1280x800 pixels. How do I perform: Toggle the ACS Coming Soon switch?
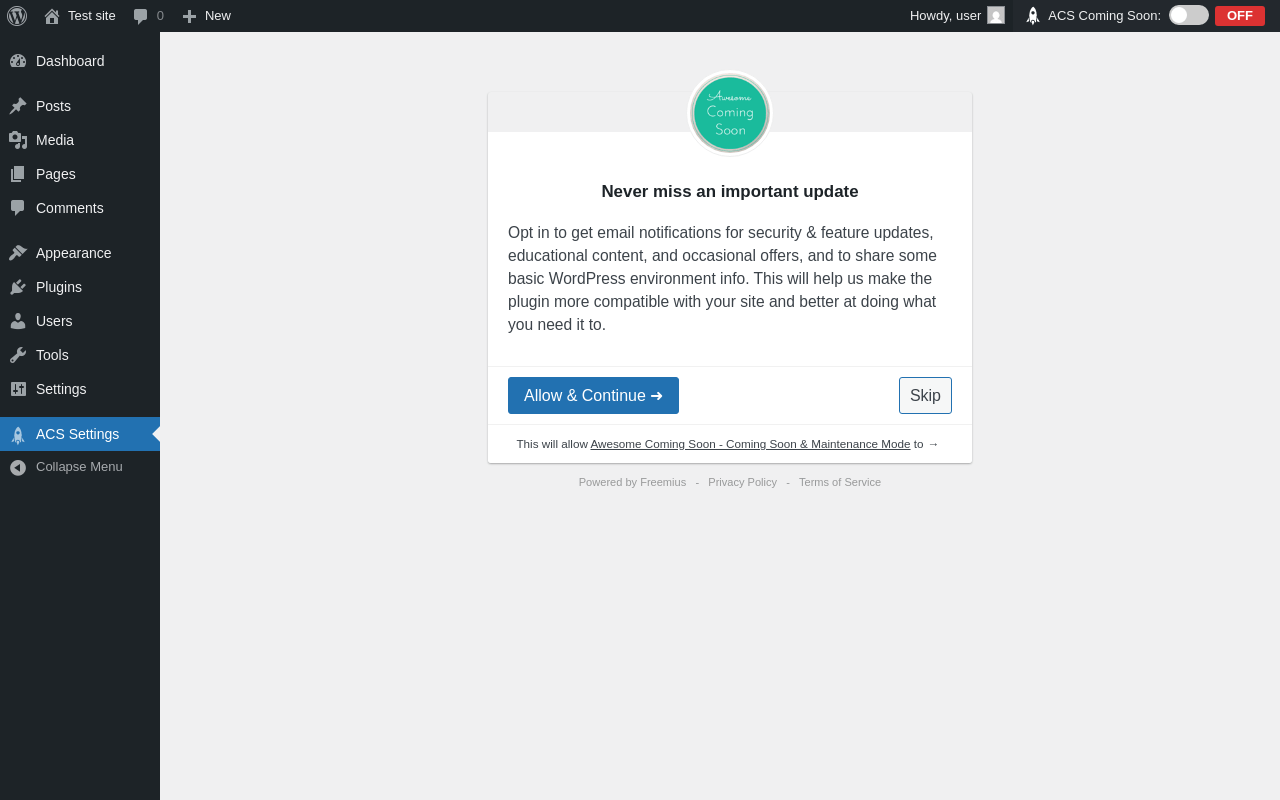pos(1189,15)
